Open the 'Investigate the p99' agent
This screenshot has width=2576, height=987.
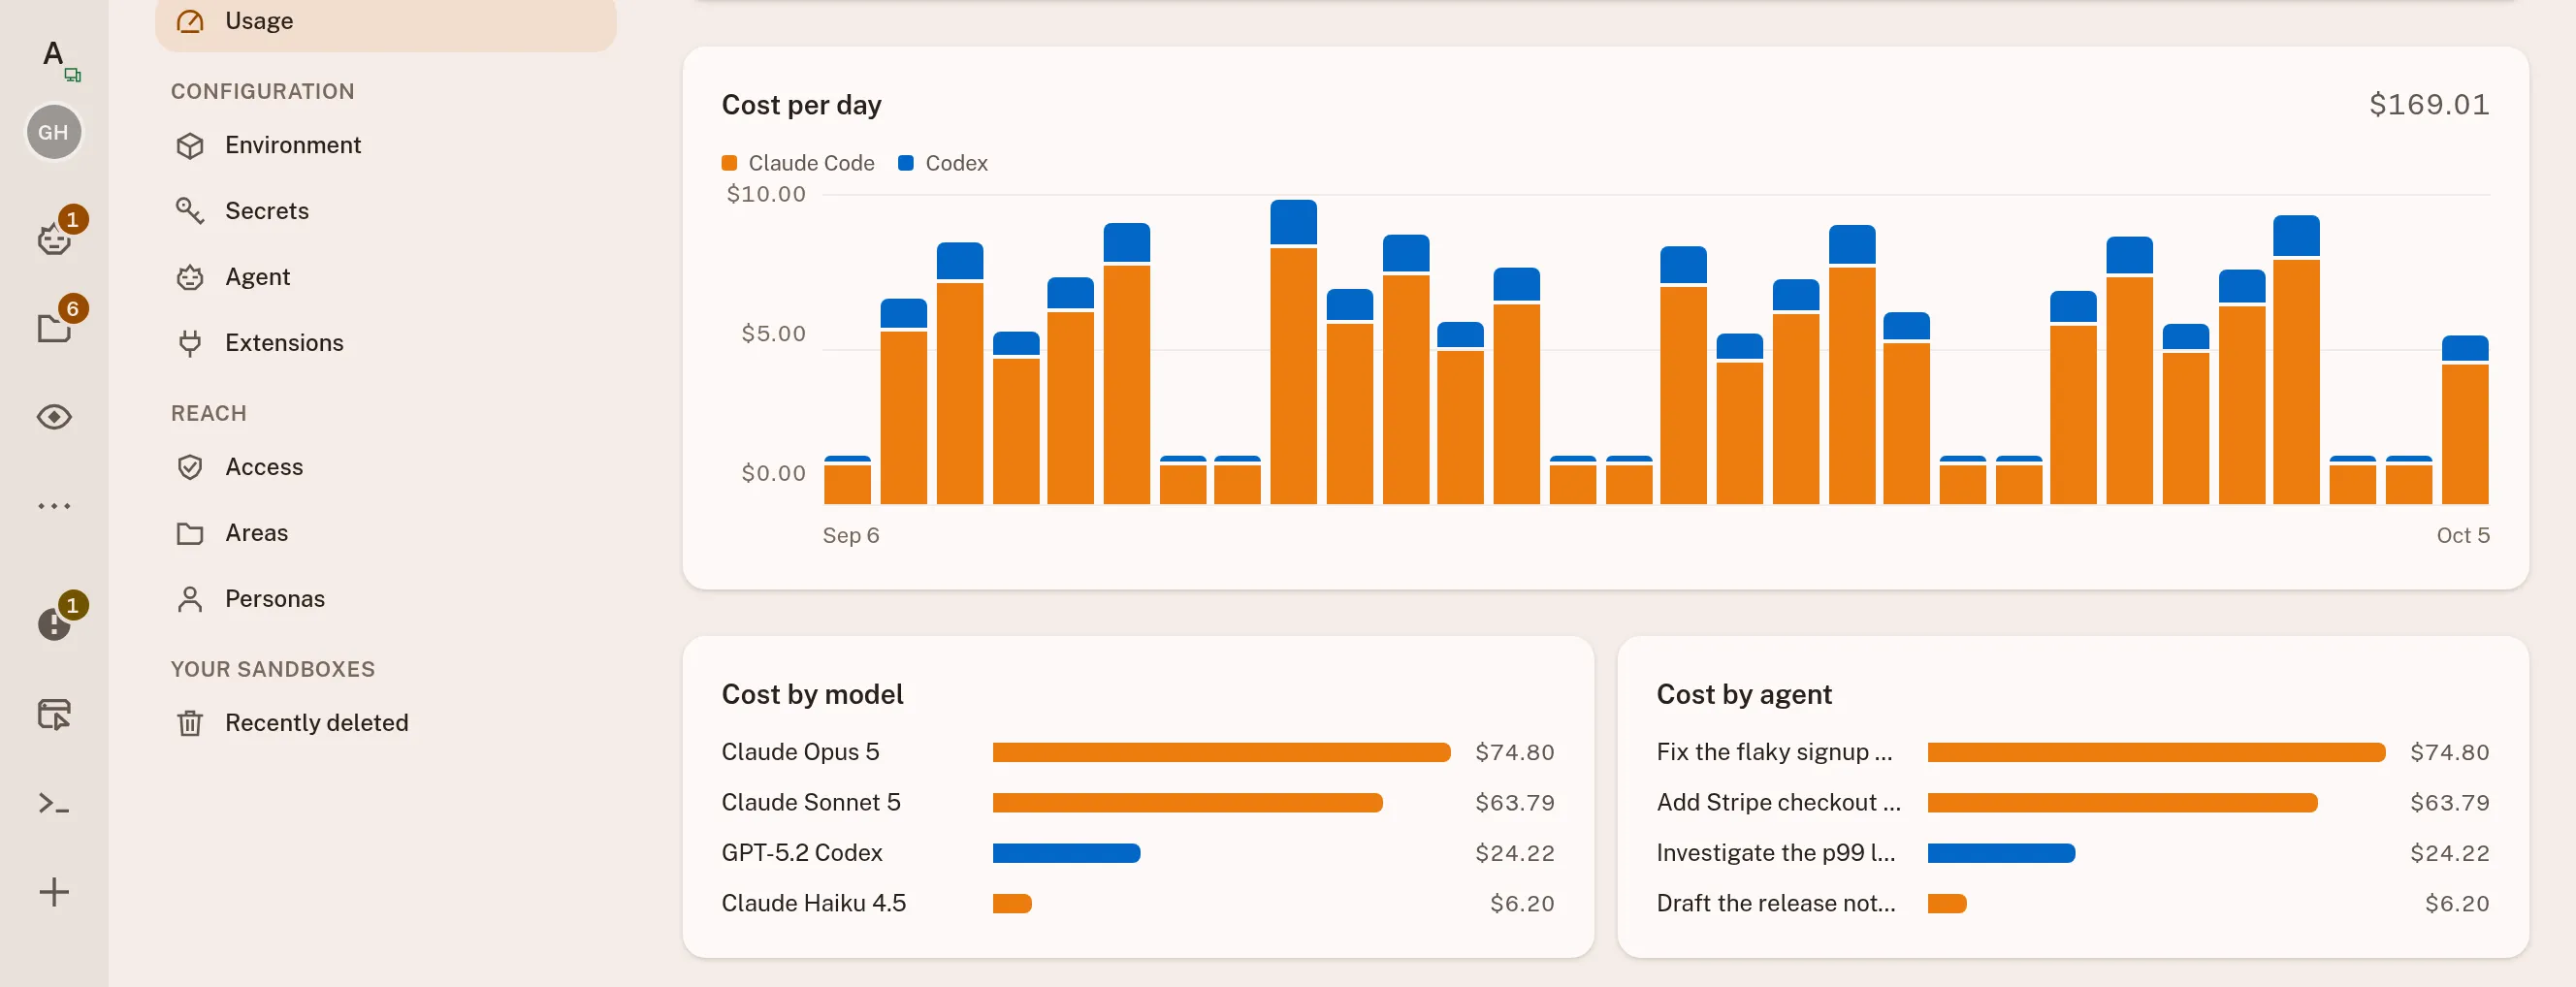pyautogui.click(x=1776, y=853)
